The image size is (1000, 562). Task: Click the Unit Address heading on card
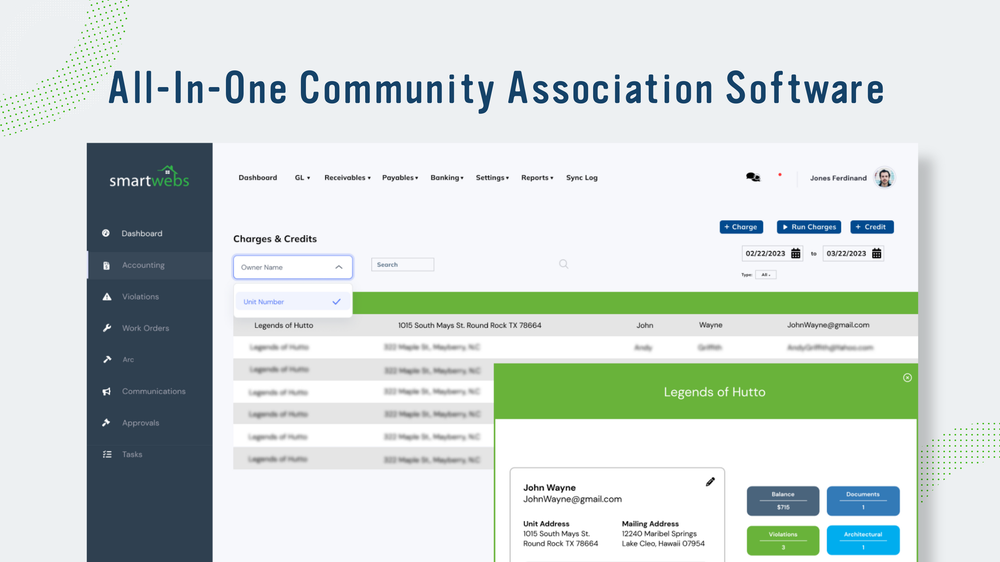click(x=546, y=524)
